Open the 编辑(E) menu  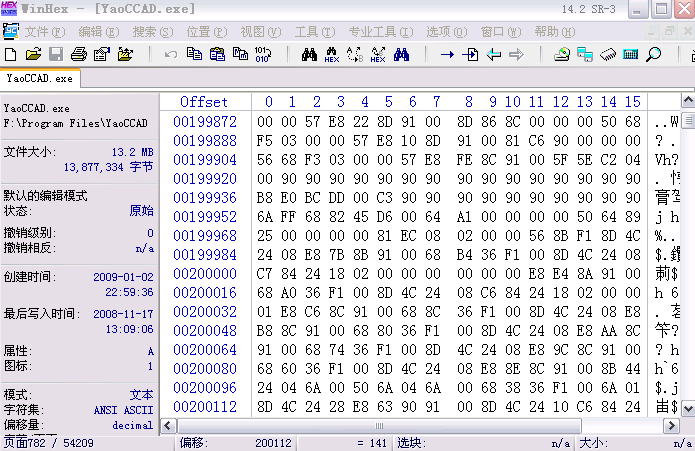[x=99, y=32]
